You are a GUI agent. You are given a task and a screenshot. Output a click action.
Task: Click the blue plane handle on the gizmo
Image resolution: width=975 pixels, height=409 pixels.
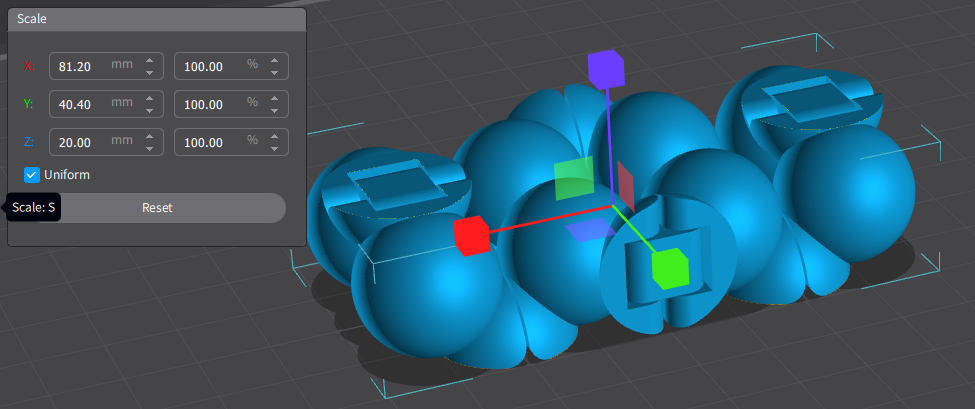[x=588, y=229]
